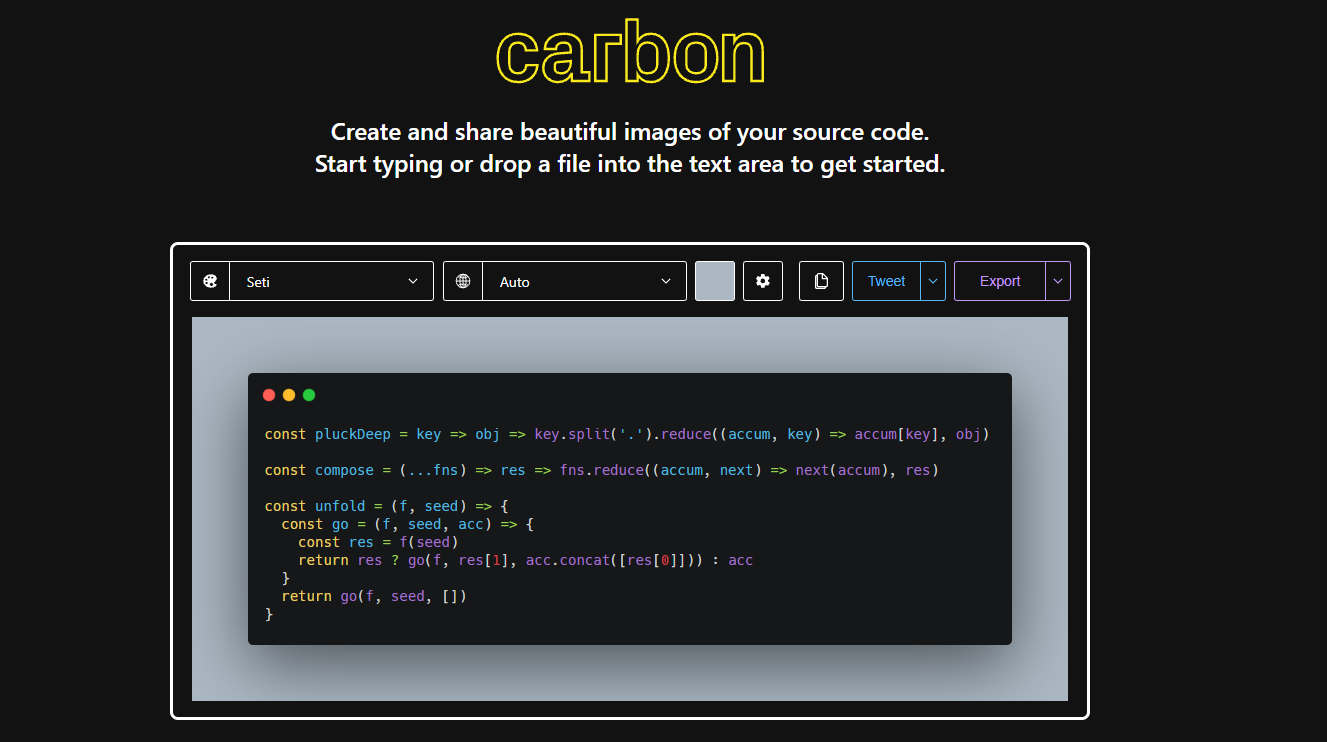Click the 'Start typing or drop a file' text
This screenshot has height=742, width=1327.
click(630, 164)
